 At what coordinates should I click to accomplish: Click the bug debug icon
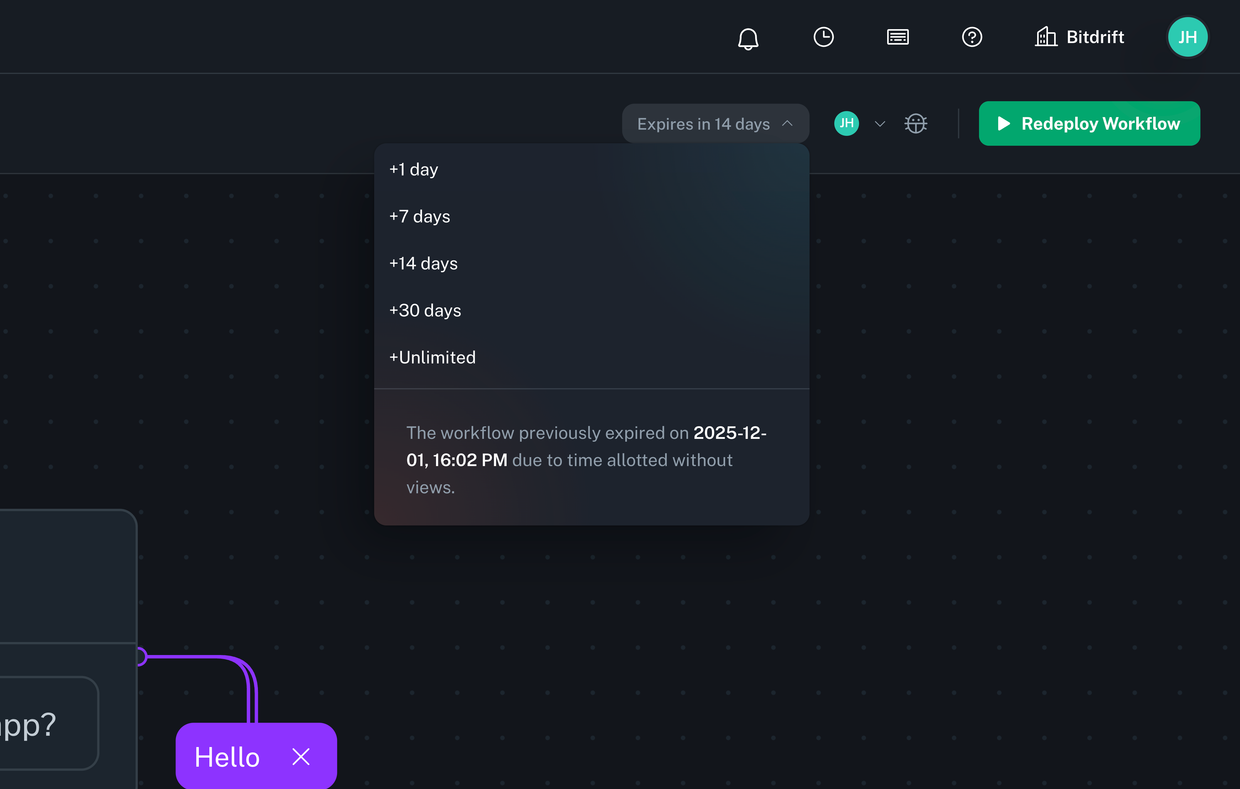click(x=915, y=123)
